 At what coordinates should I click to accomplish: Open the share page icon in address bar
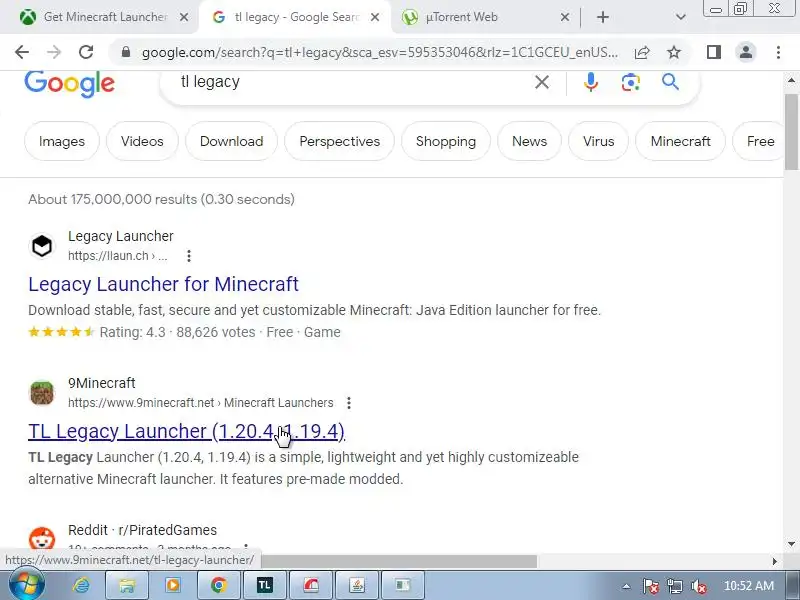coord(642,52)
